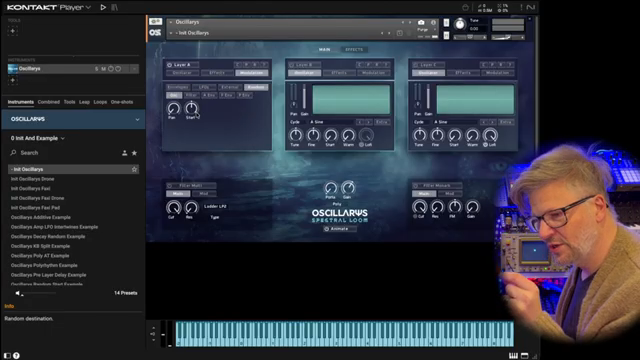Select 'Oscillarys Additive Example' preset
The width and height of the screenshot is (640, 360).
point(40,217)
